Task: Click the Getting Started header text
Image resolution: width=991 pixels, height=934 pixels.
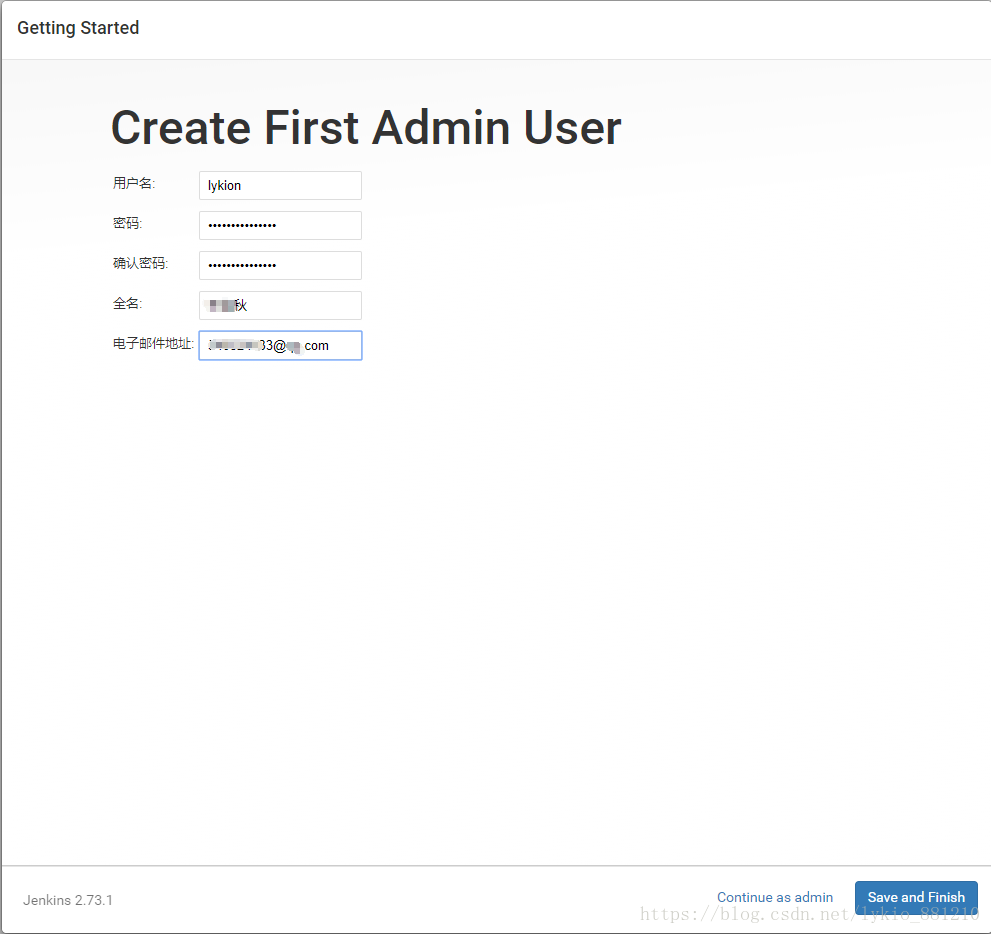Action: pos(77,27)
